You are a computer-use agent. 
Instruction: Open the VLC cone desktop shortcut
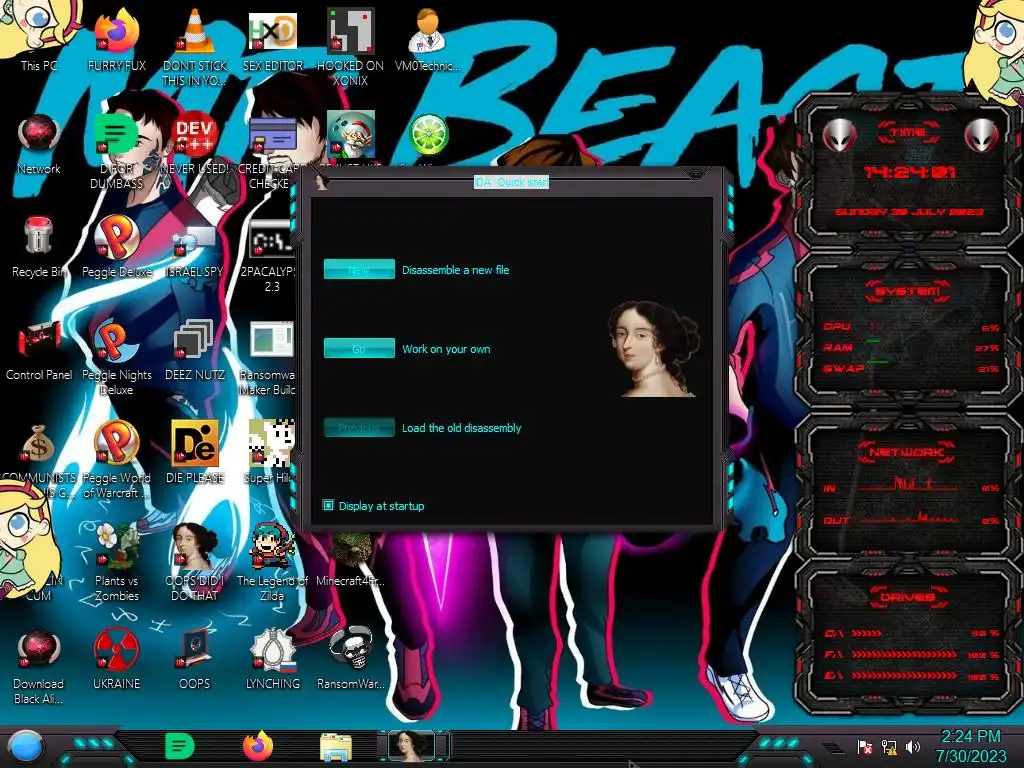tap(195, 46)
